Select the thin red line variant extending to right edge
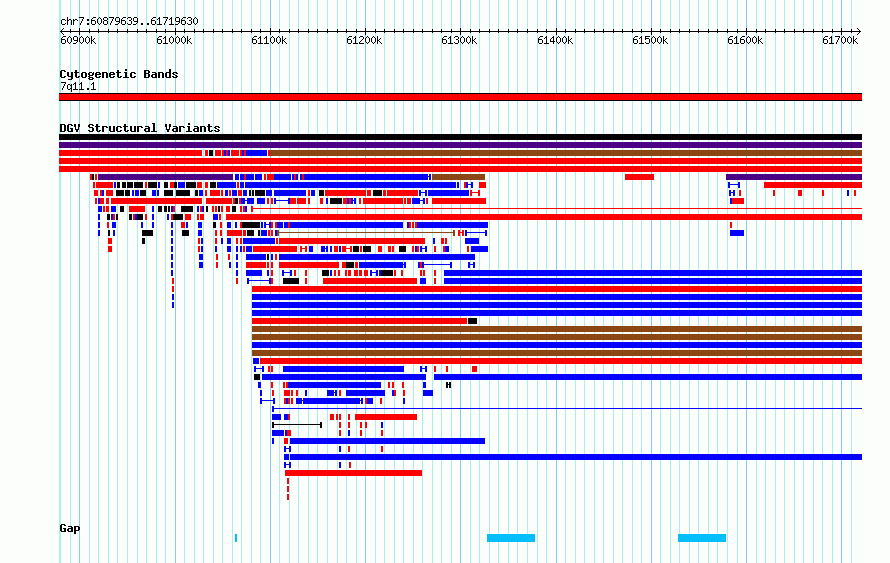The width and height of the screenshot is (890, 563). tap(557, 209)
